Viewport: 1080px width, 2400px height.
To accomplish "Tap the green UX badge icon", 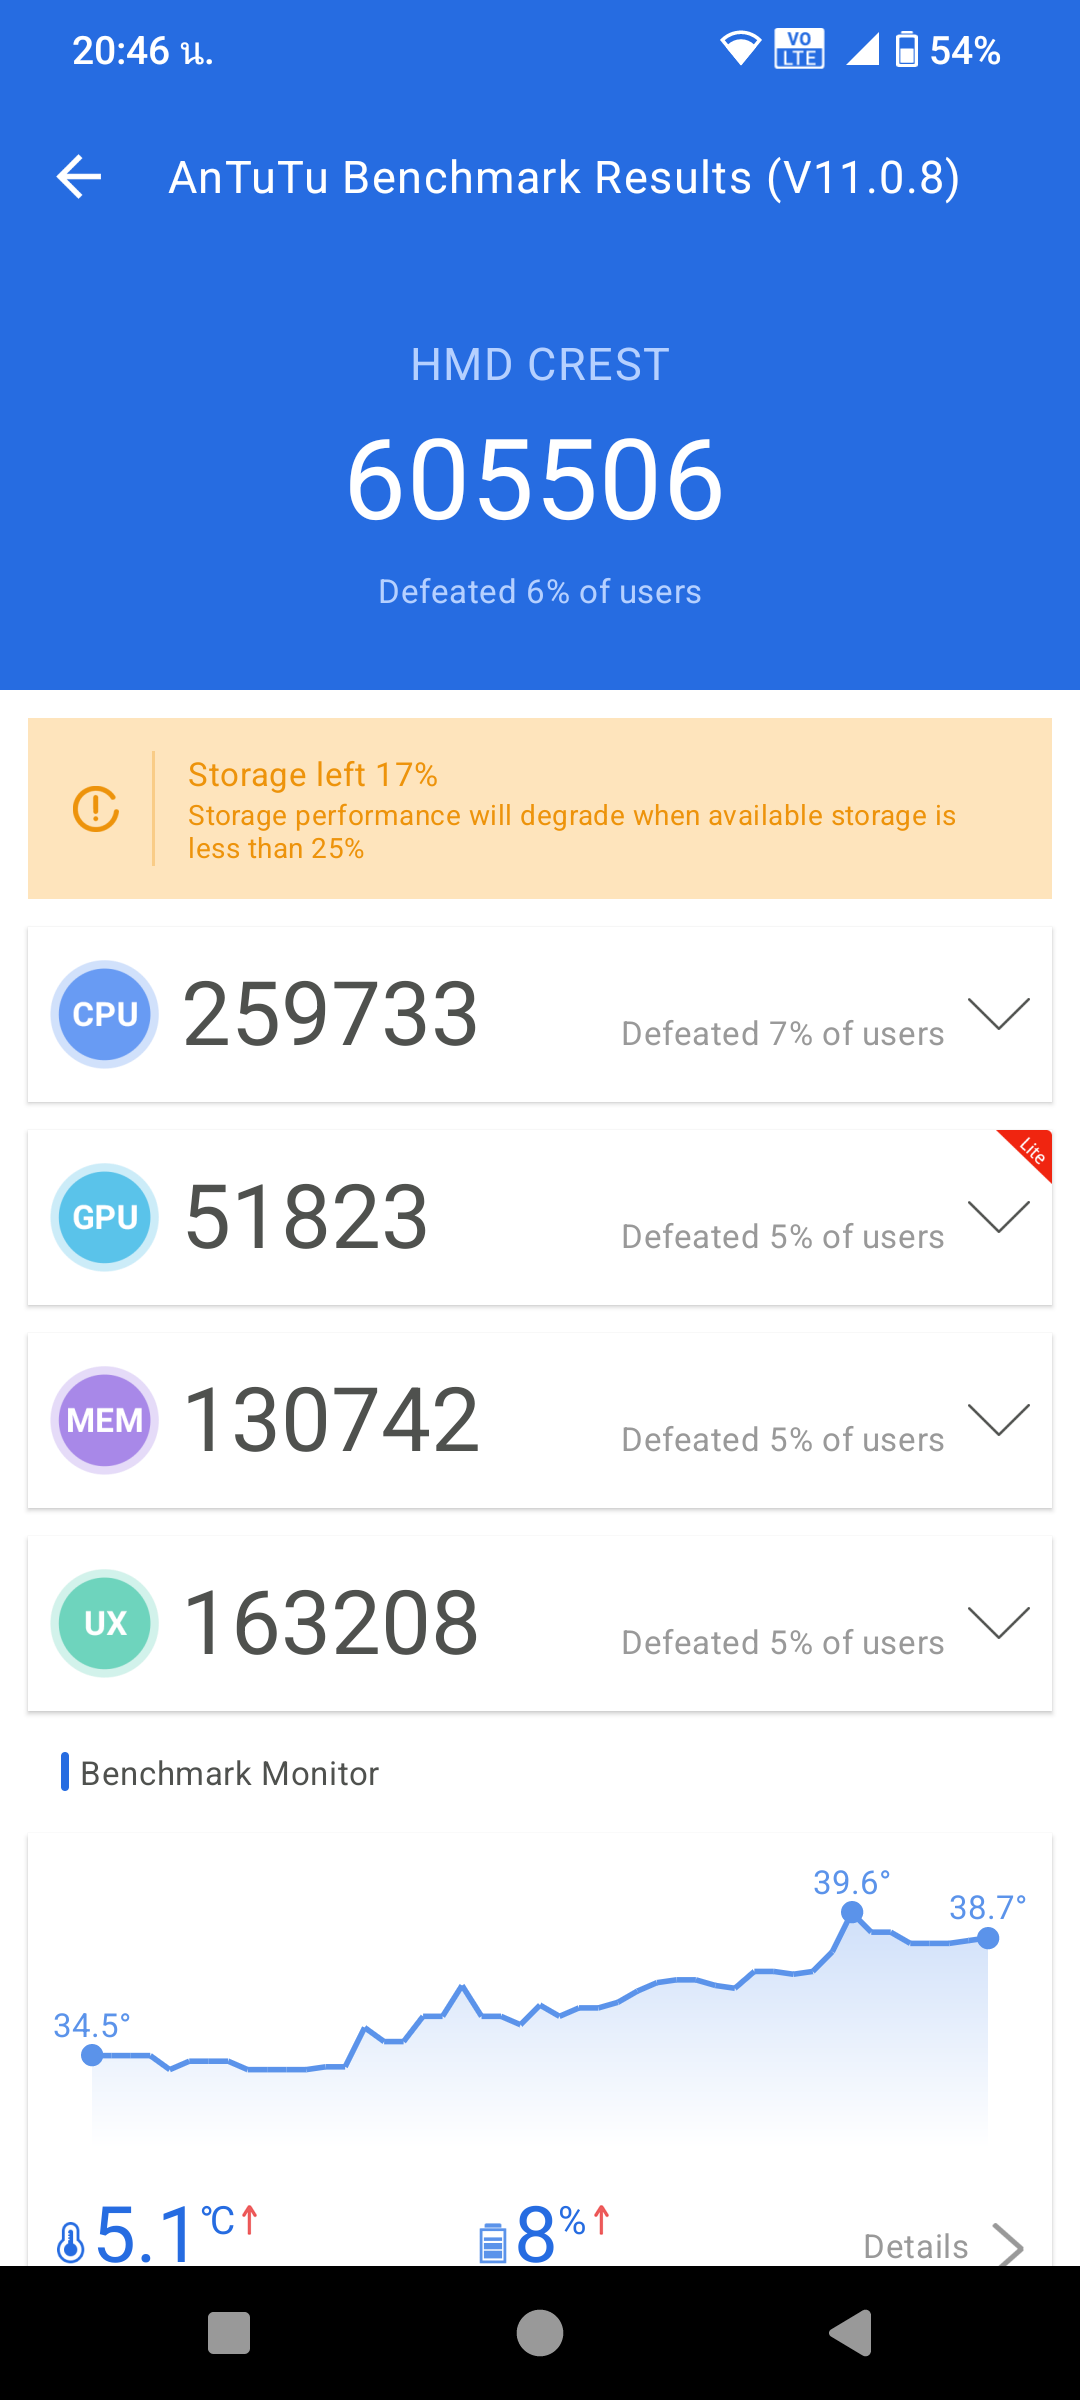I will click(x=105, y=1623).
